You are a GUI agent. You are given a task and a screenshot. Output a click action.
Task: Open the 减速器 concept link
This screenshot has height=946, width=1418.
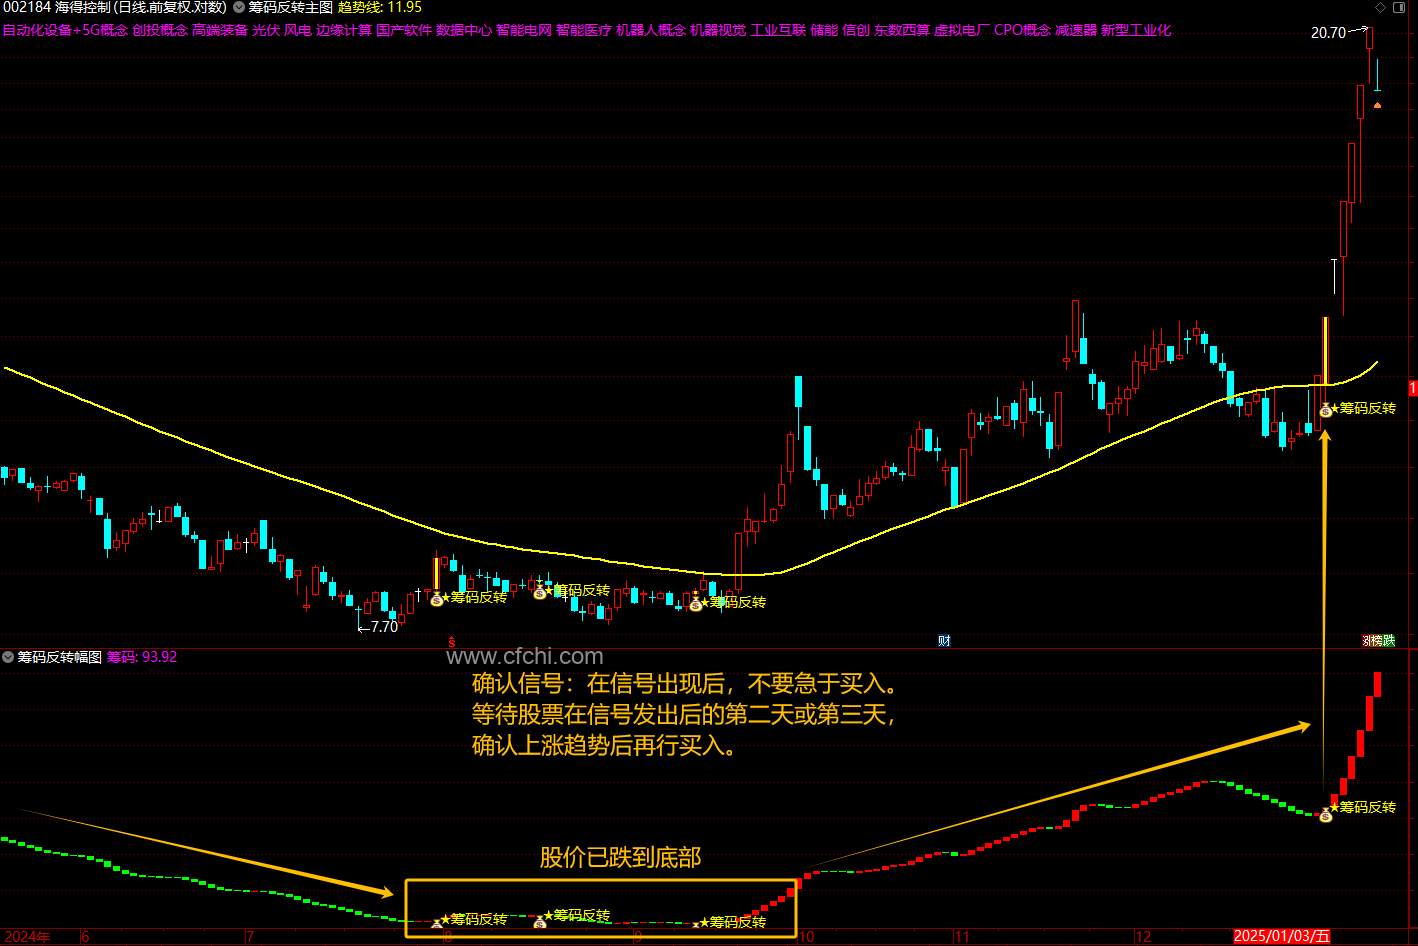point(1076,30)
